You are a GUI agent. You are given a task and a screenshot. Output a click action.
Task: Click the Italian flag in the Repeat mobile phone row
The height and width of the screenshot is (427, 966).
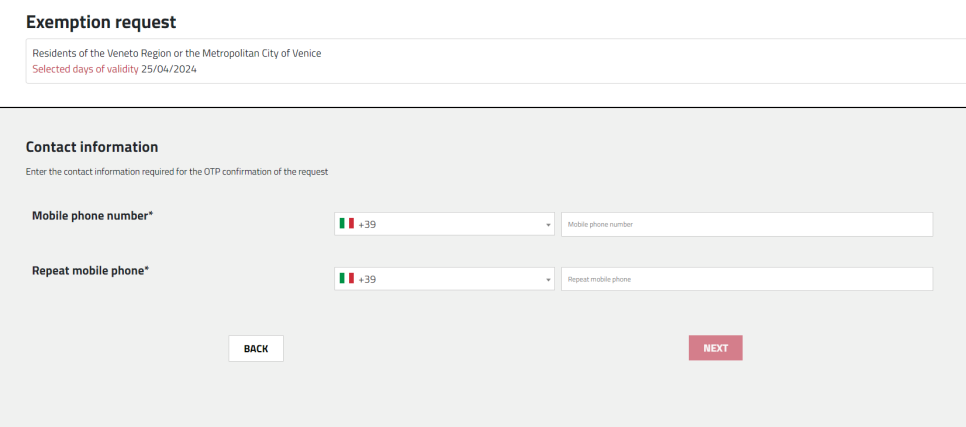coord(347,279)
